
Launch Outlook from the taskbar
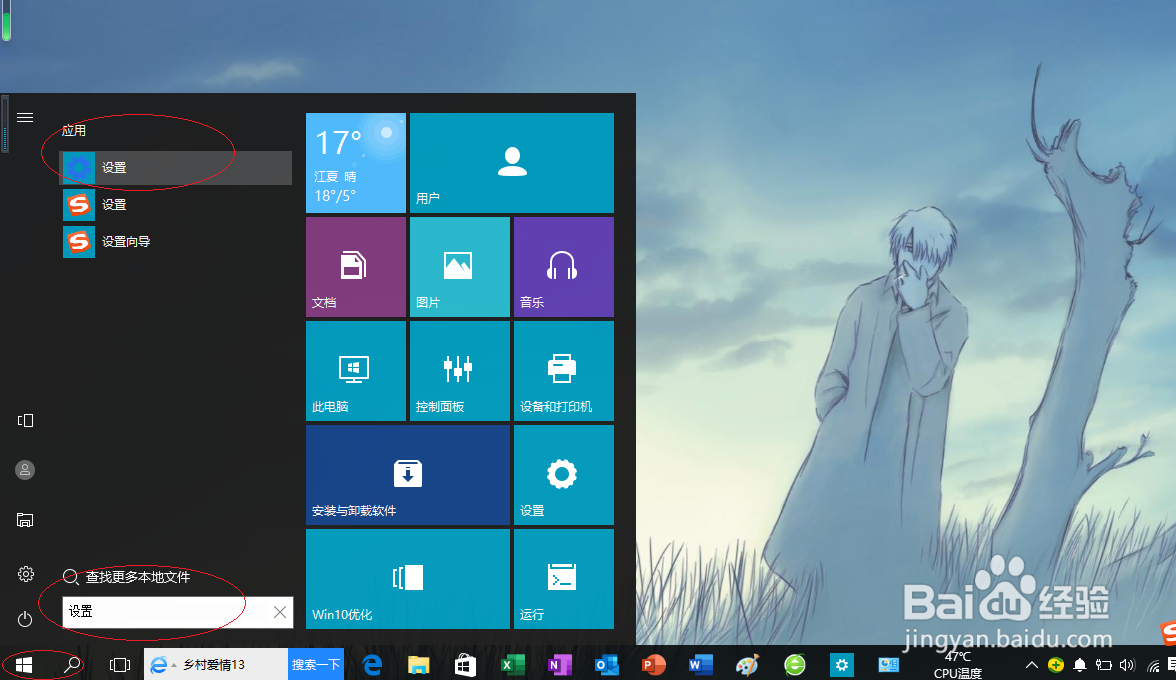[606, 664]
